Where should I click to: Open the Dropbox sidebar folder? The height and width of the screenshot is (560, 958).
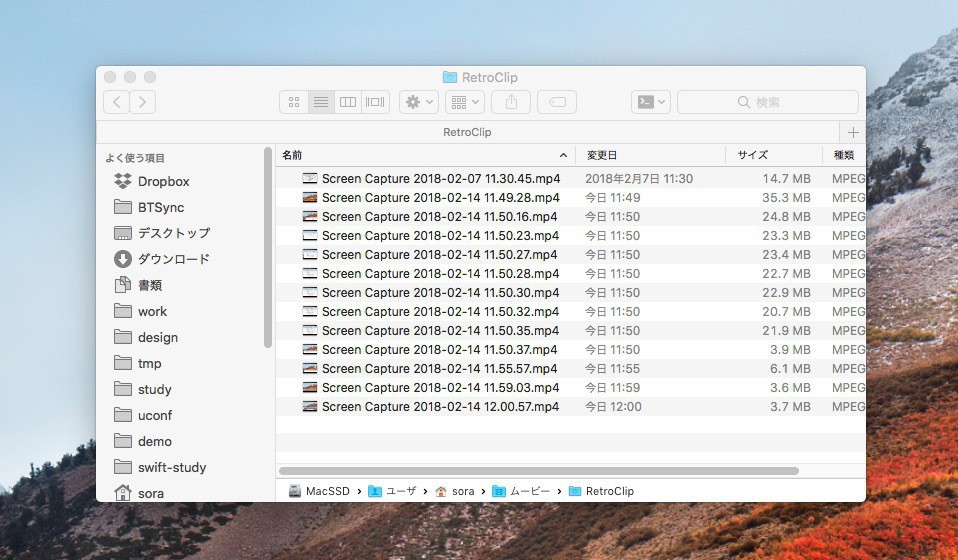(163, 181)
